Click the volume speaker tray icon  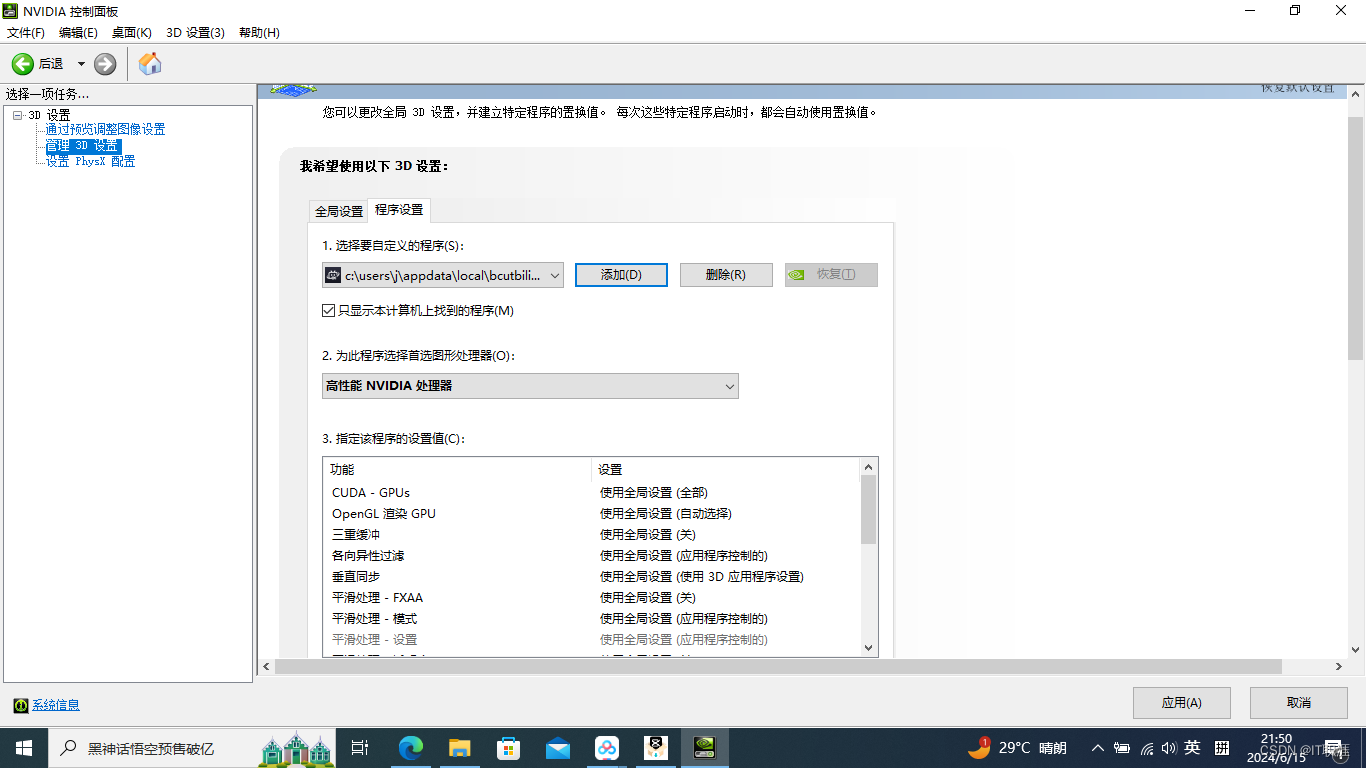(1168, 748)
